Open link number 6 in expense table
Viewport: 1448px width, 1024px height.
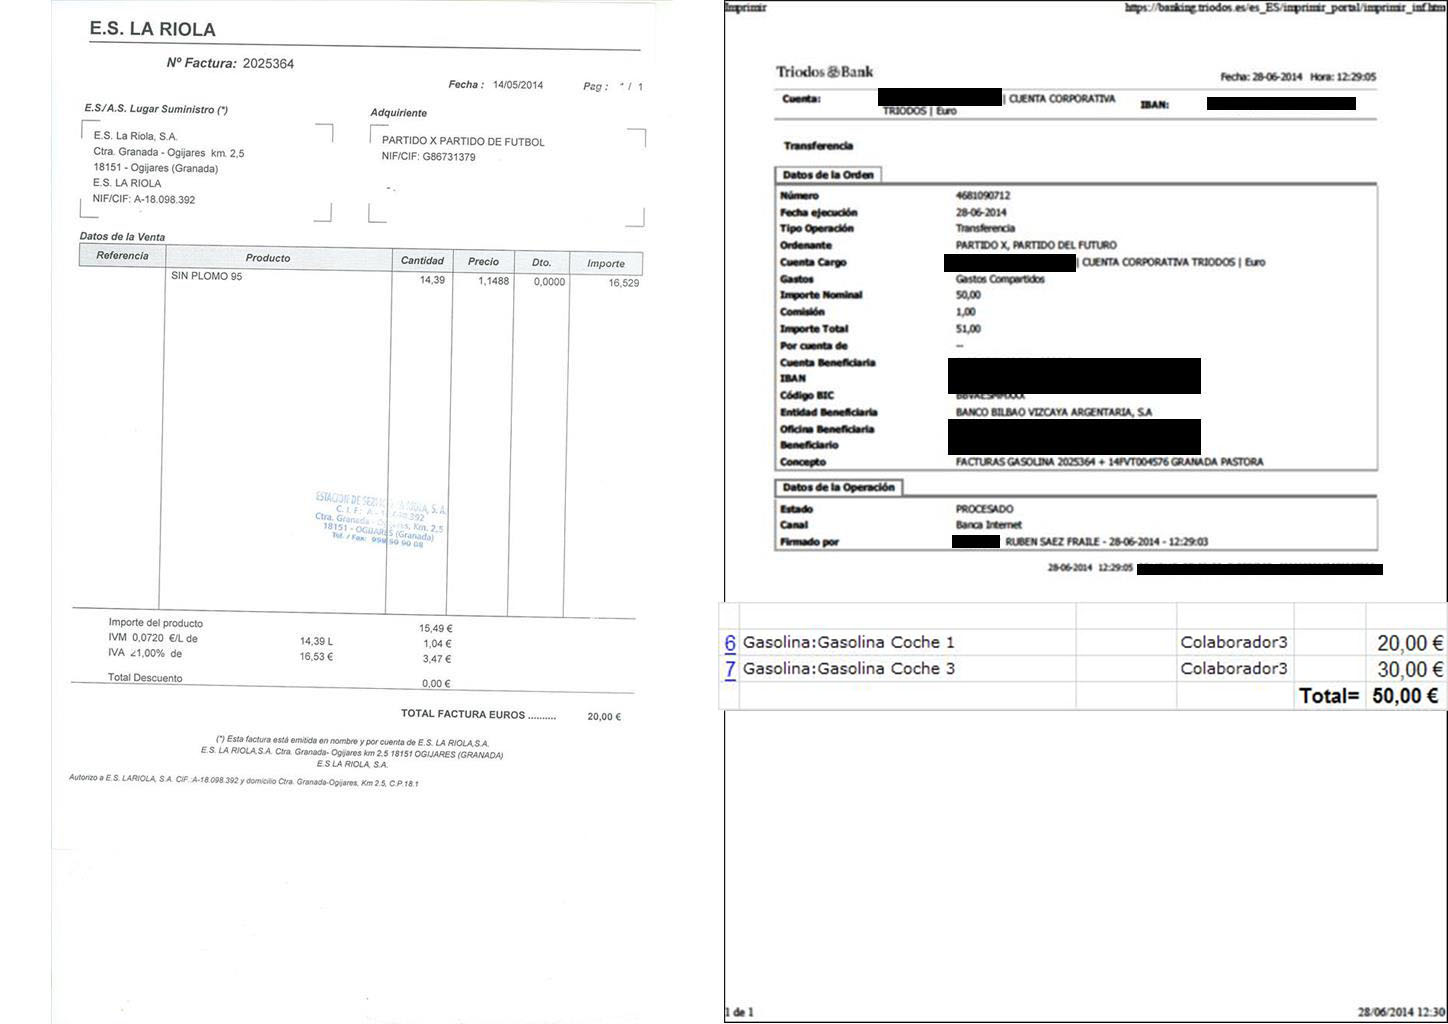tap(730, 643)
